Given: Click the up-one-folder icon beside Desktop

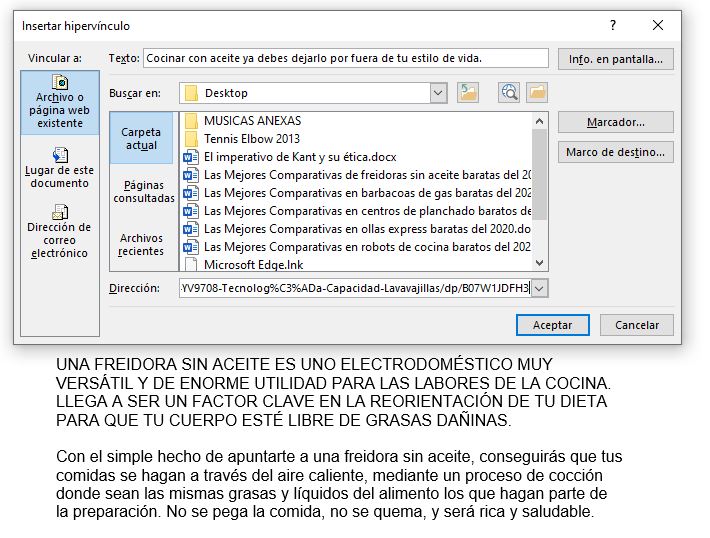Looking at the screenshot, I should (x=468, y=93).
